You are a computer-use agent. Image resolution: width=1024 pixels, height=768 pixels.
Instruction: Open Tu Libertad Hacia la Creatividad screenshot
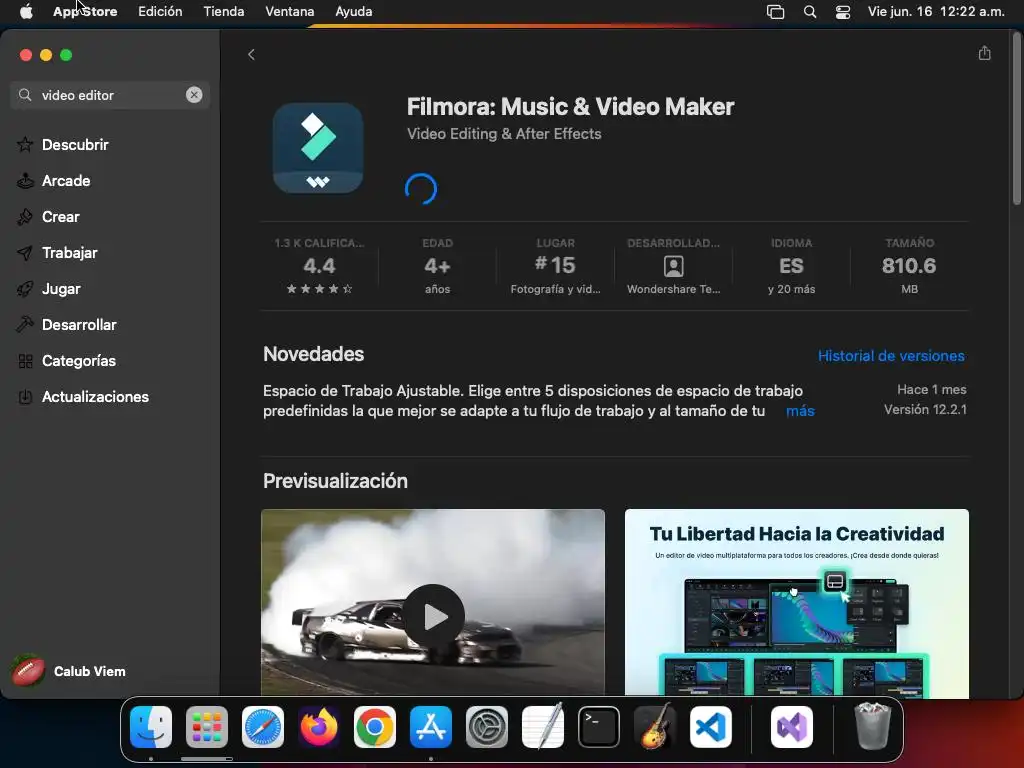797,603
